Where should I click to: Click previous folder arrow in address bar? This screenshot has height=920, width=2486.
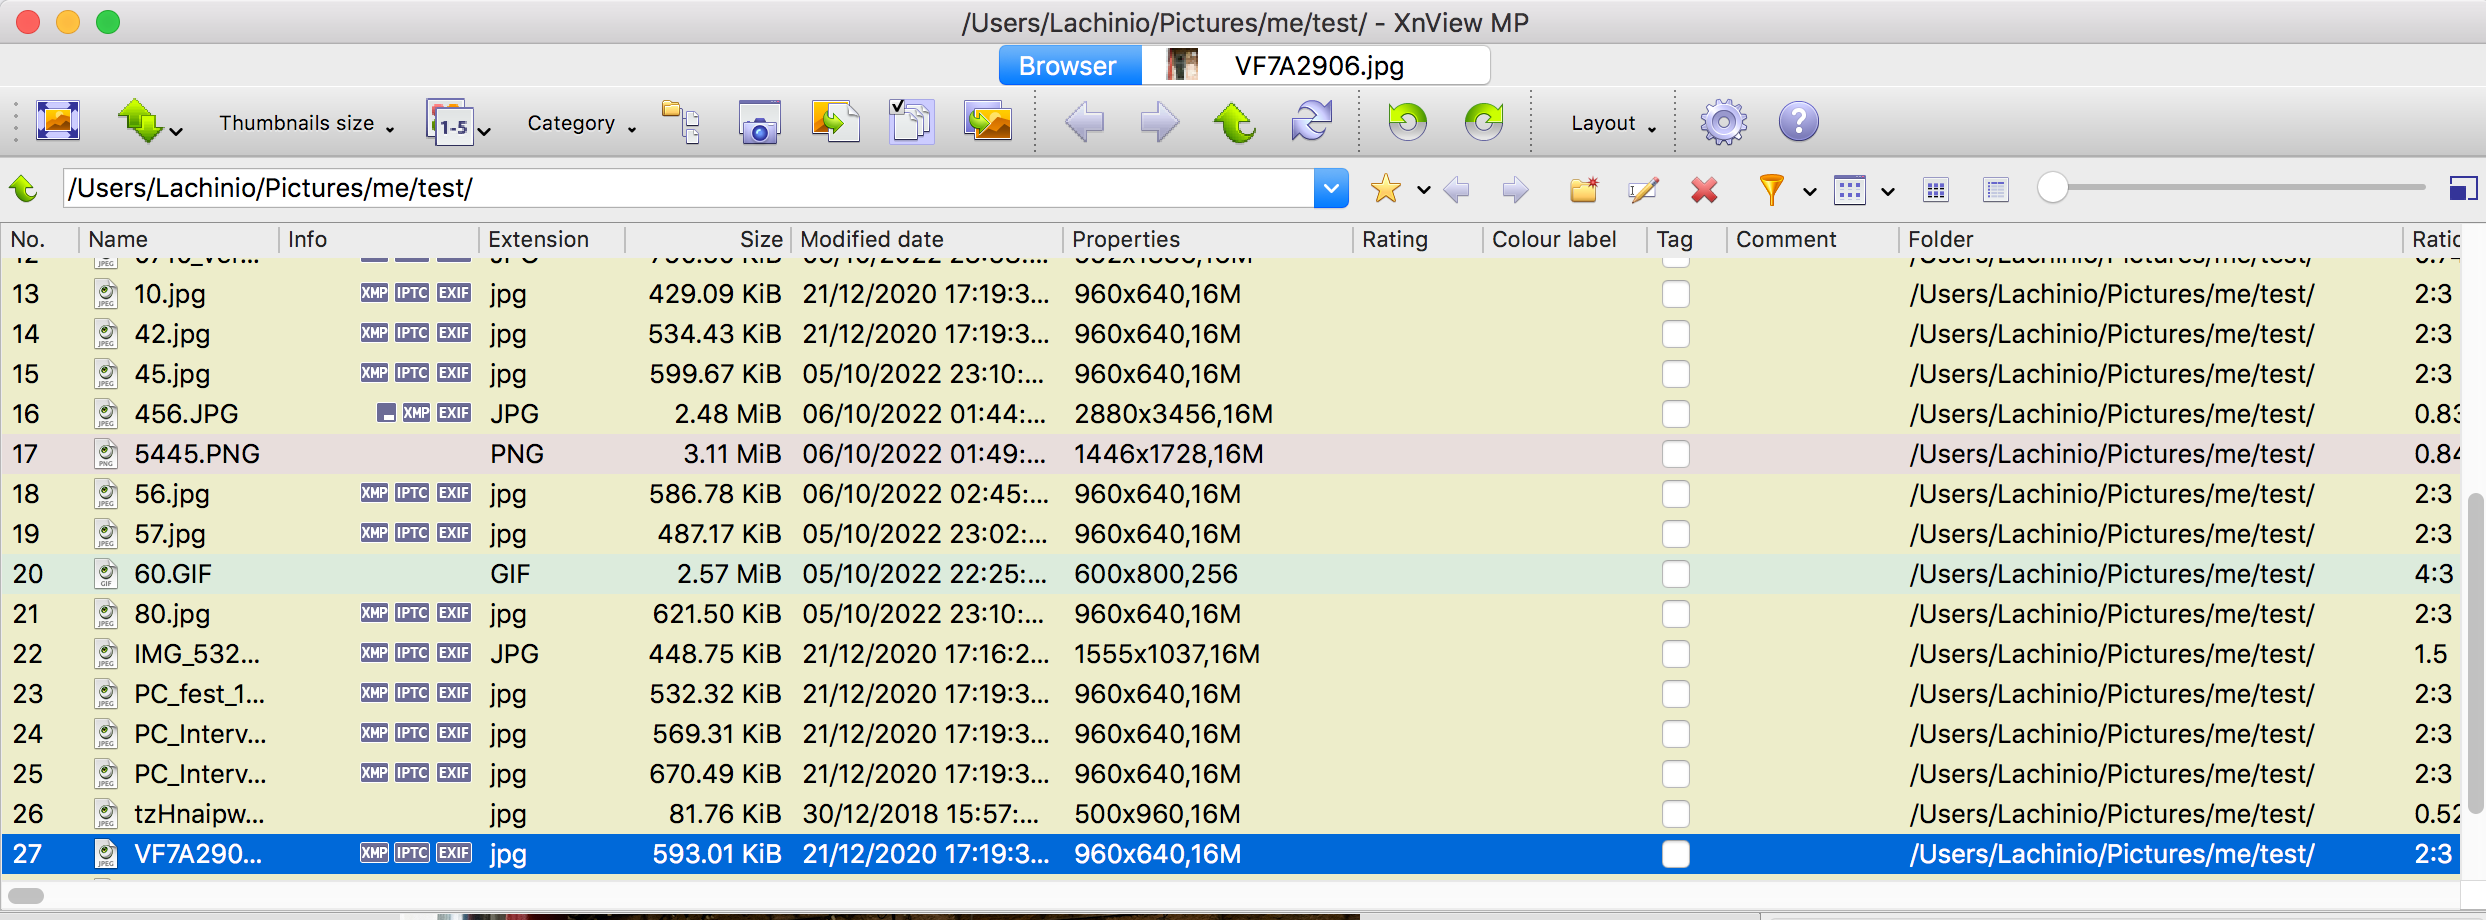click(1457, 189)
